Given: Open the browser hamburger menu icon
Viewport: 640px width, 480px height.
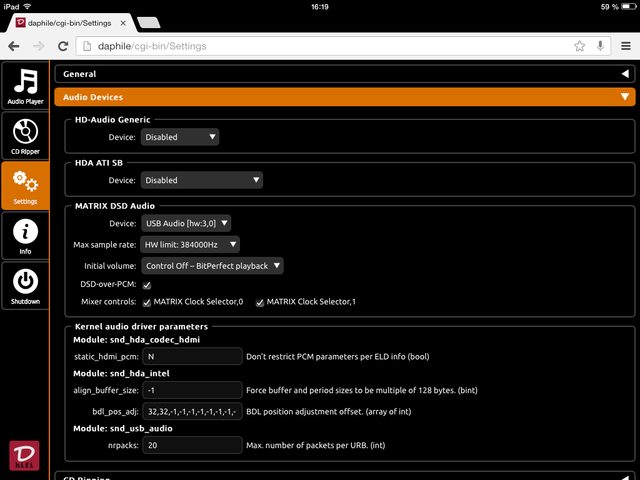Looking at the screenshot, I should (626, 46).
